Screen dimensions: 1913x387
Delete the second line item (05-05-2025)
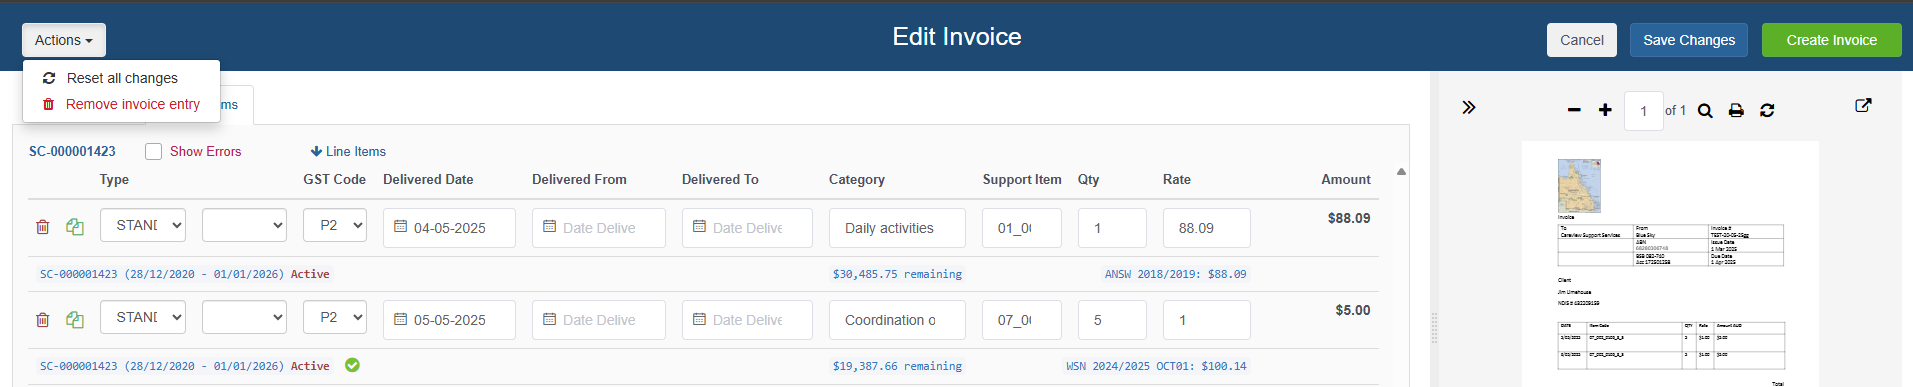(42, 320)
